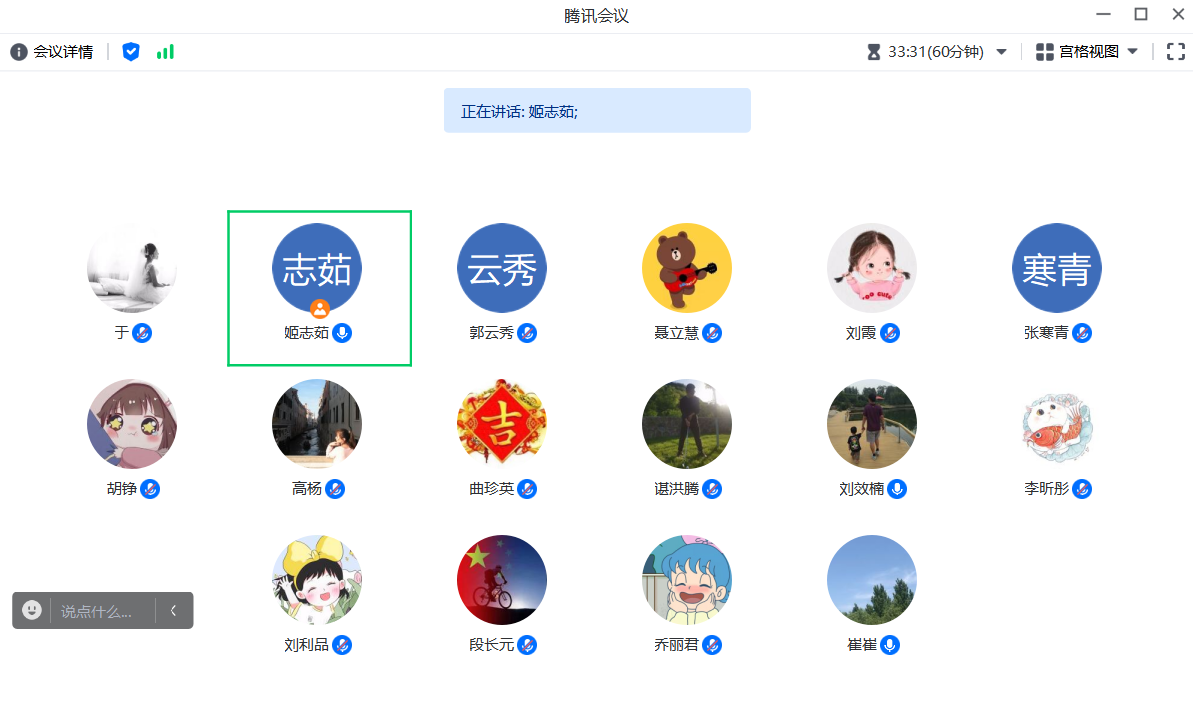
Task: Click the fullscreen icon in the toolbar
Action: (1175, 52)
